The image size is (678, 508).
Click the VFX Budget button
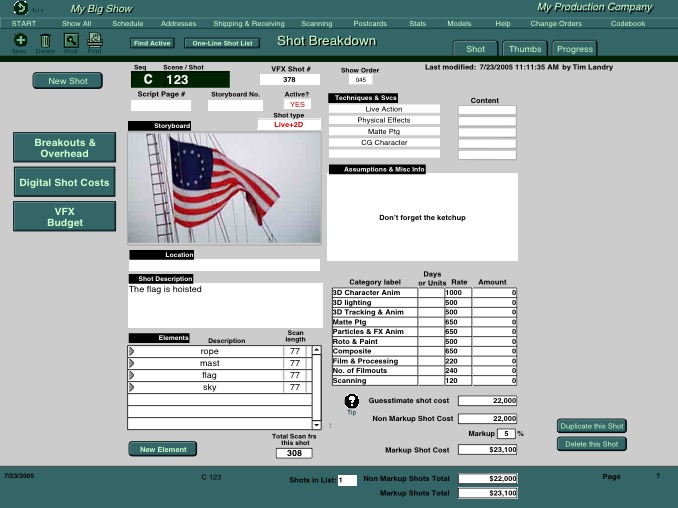pyautogui.click(x=63, y=216)
